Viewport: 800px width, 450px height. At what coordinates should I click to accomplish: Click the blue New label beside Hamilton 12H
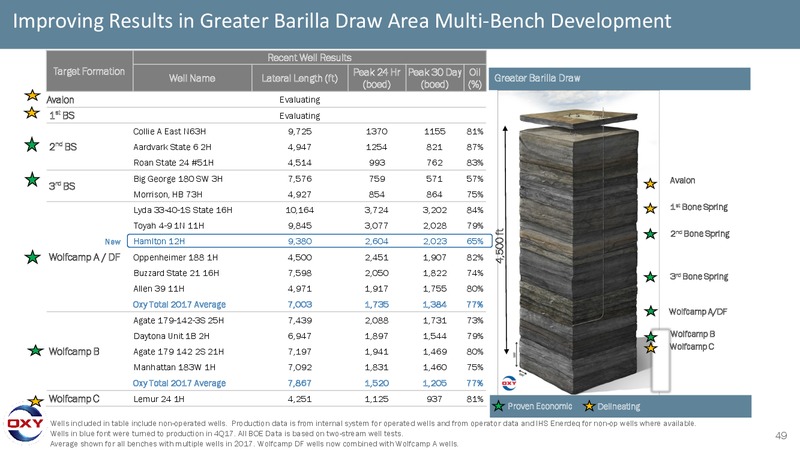tap(113, 242)
